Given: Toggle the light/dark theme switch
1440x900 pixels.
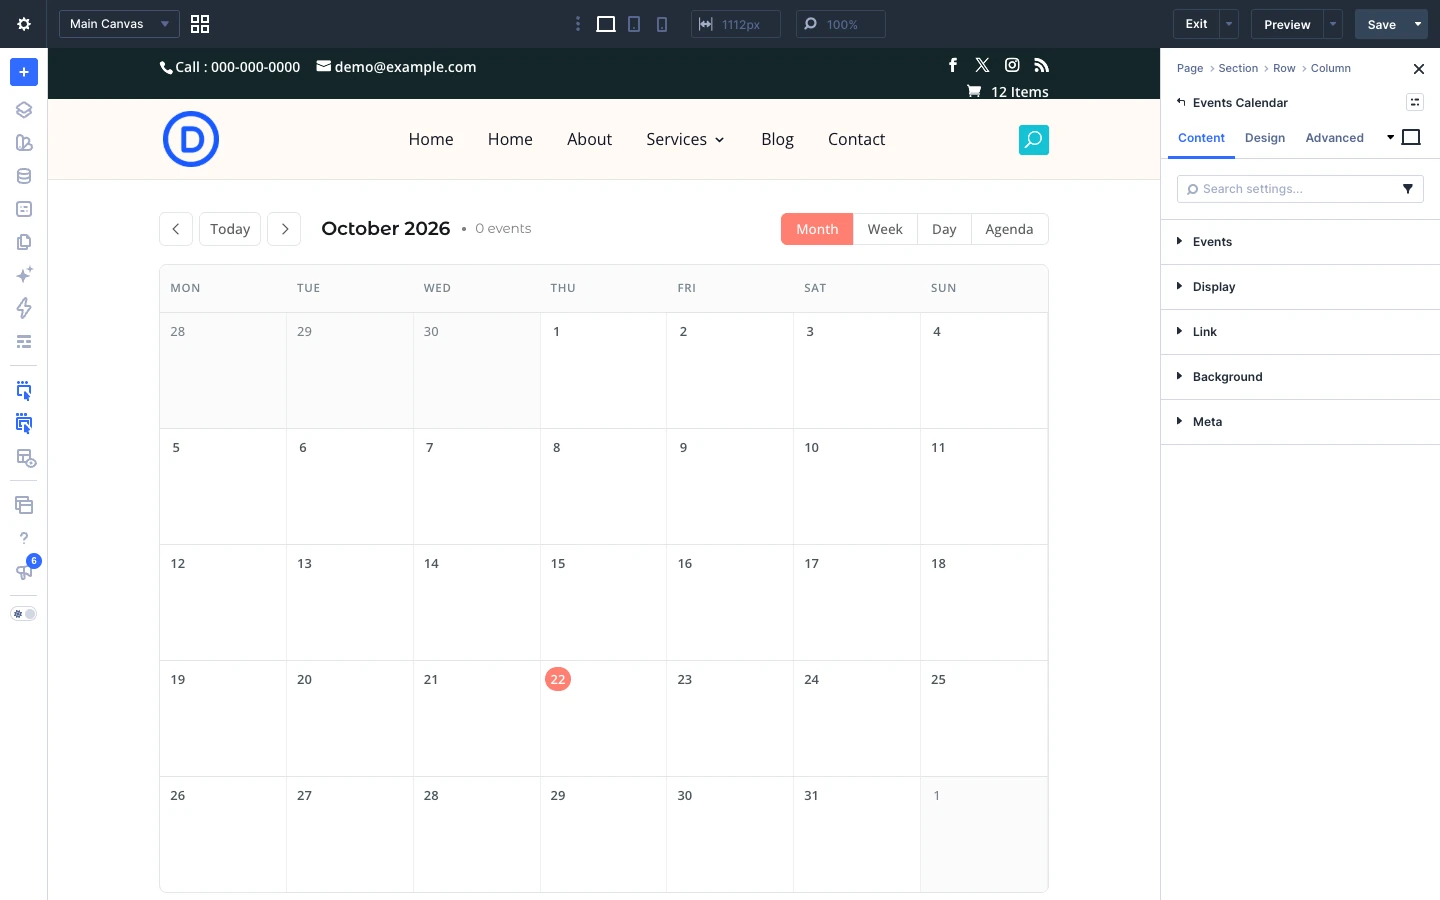Looking at the screenshot, I should (24, 614).
